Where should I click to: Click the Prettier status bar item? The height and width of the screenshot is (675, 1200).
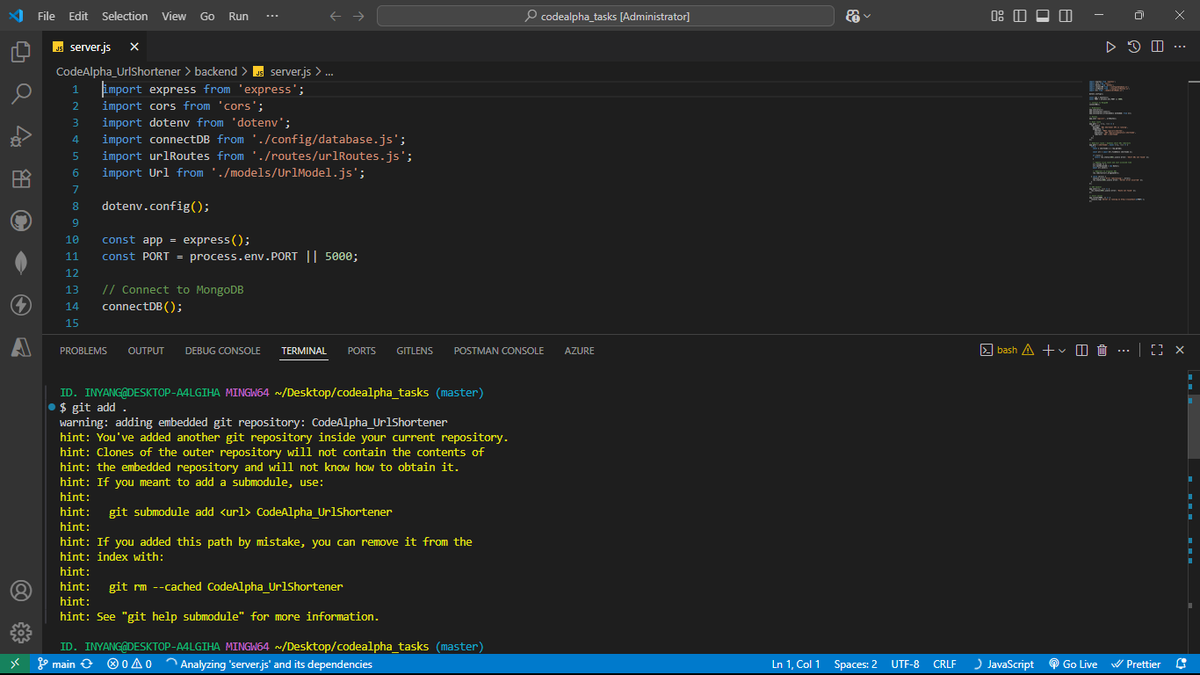(x=1136, y=664)
